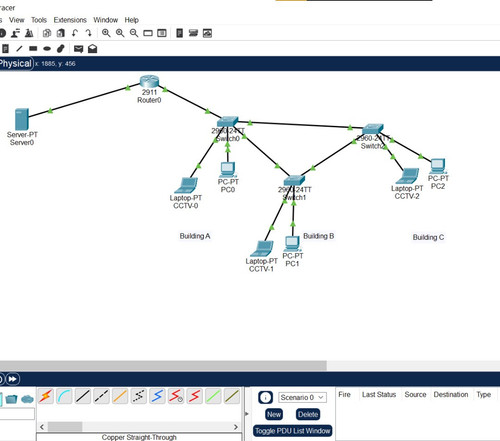The width and height of the screenshot is (500, 441).
Task: Click the Zoom In magnifier icon
Action: click(106, 33)
